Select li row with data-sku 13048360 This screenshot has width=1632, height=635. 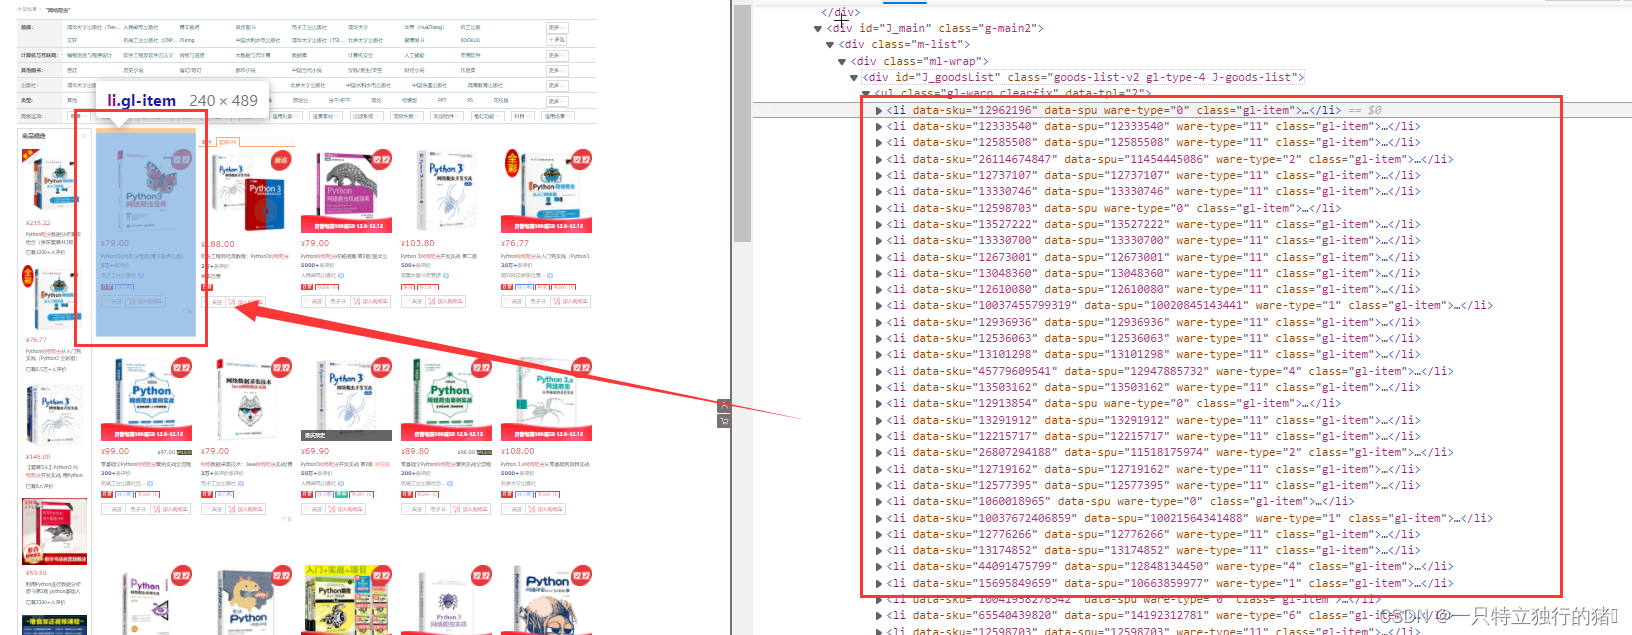1153,273
